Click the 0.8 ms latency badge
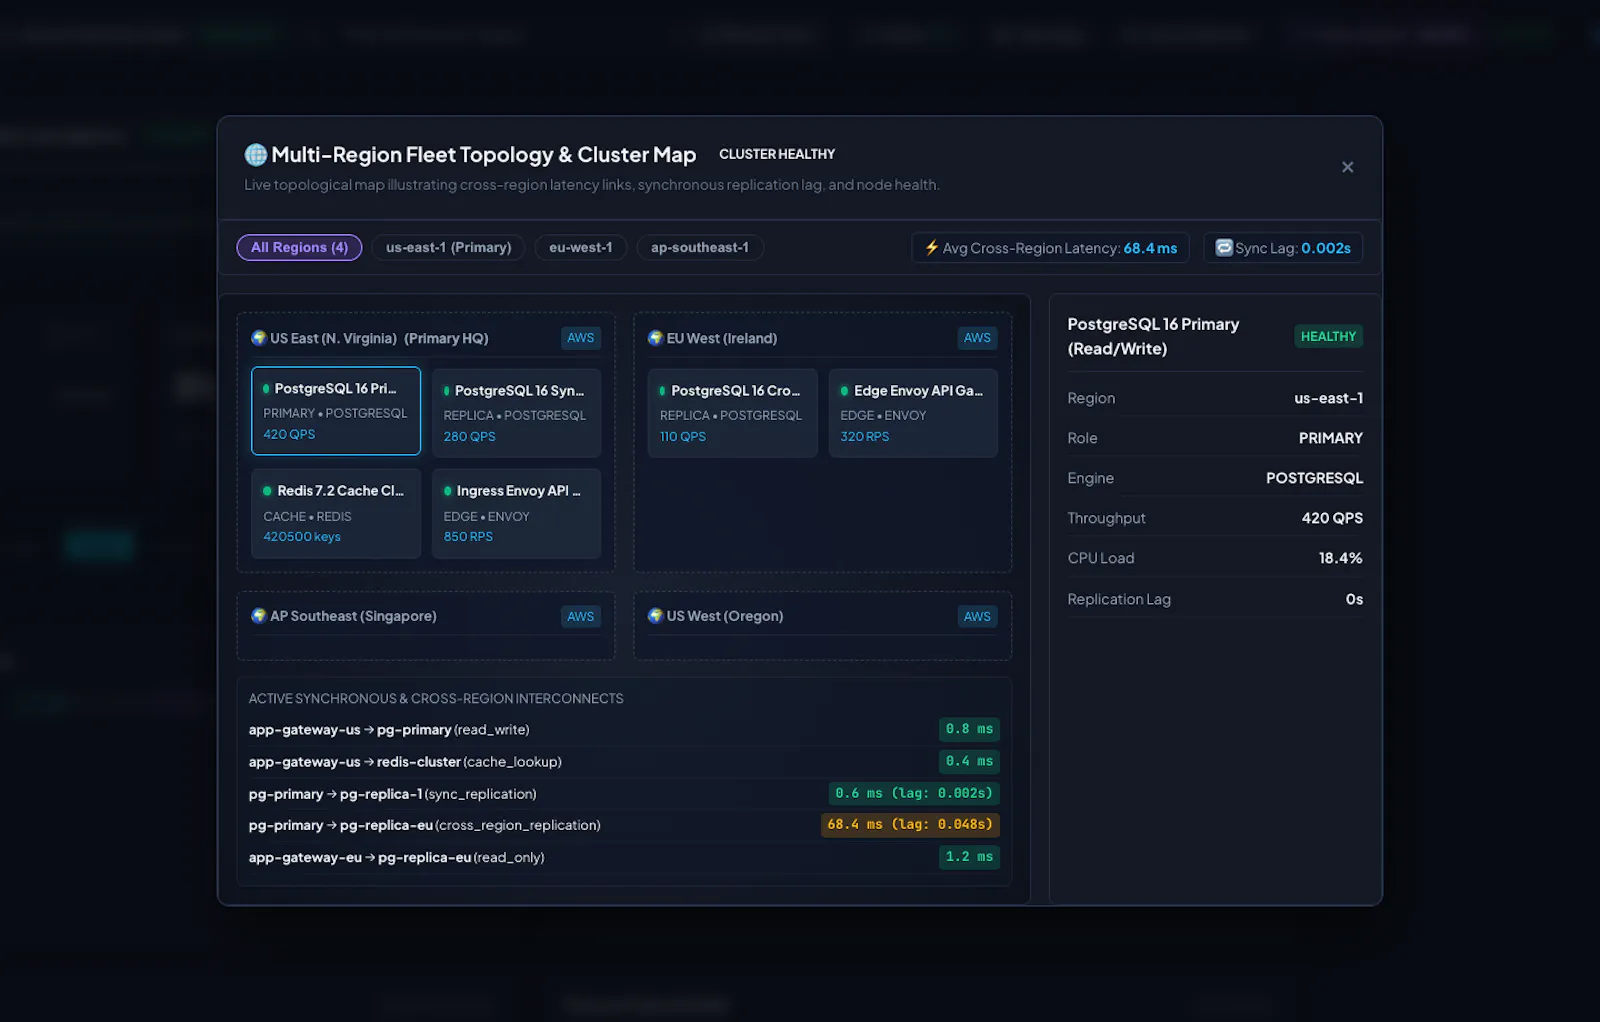 click(969, 729)
